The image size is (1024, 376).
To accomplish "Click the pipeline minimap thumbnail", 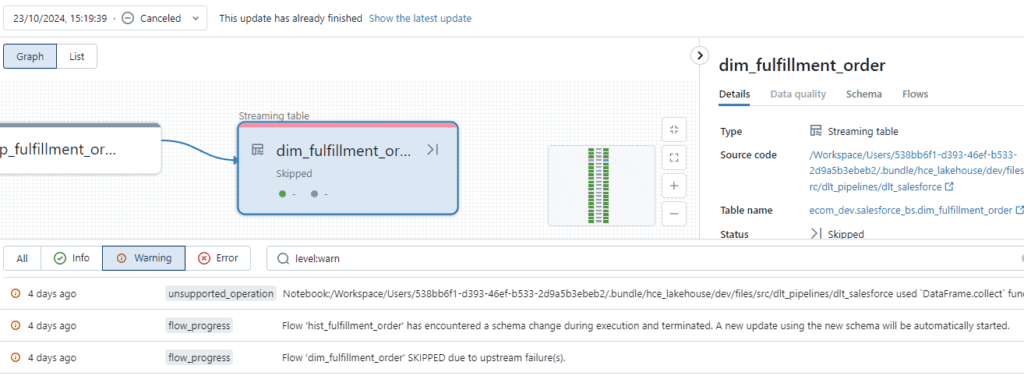I will click(601, 186).
